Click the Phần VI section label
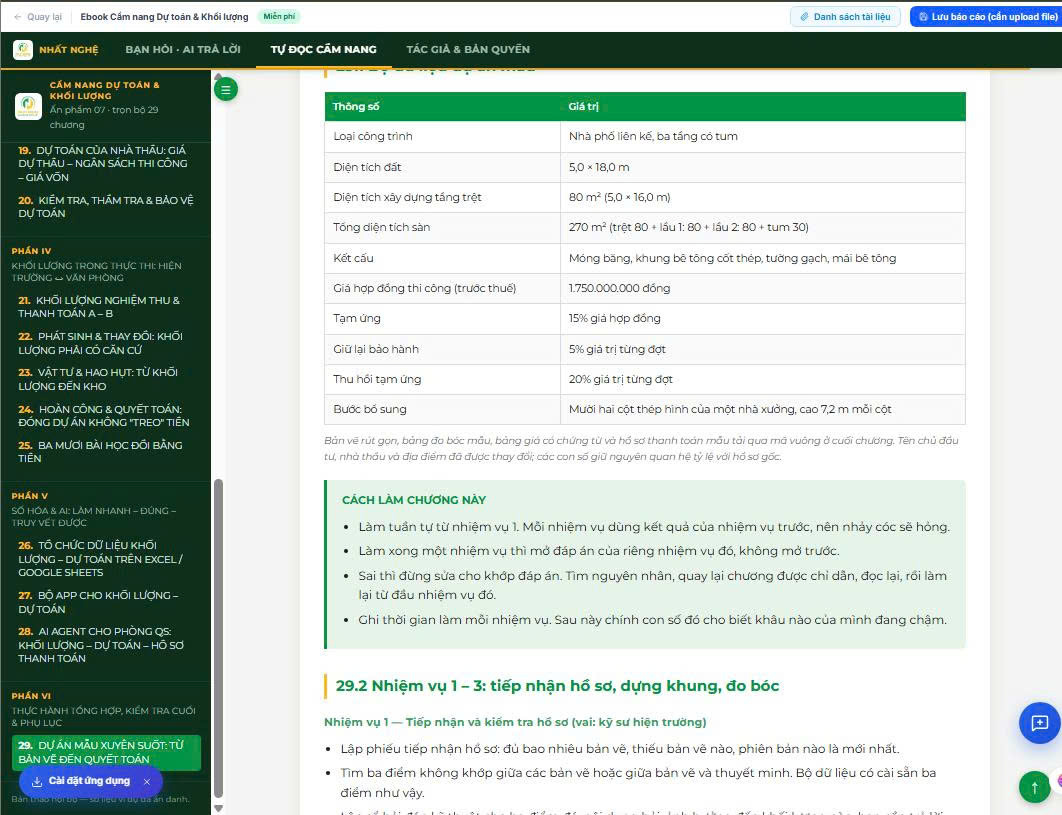Screen dimensions: 1062x815 click(x=31, y=696)
